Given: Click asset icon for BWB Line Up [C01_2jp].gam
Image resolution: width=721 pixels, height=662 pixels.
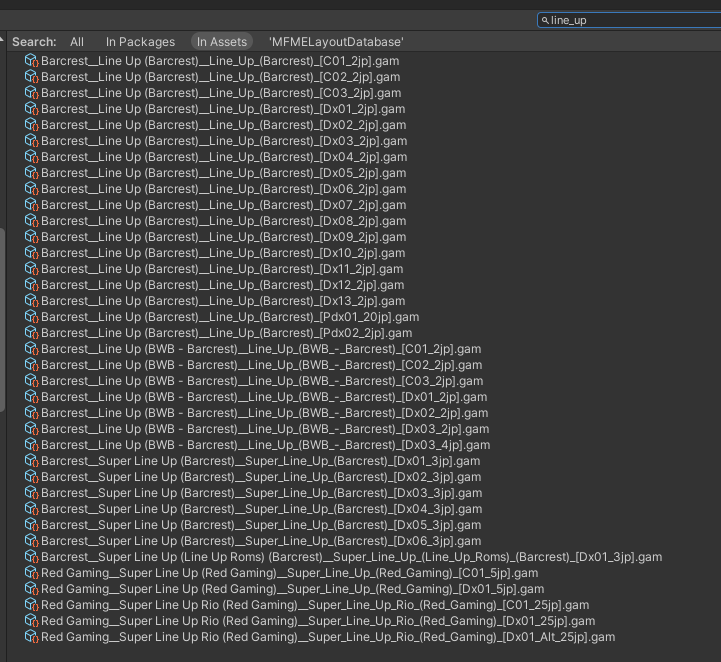Looking at the screenshot, I should click(x=31, y=349).
